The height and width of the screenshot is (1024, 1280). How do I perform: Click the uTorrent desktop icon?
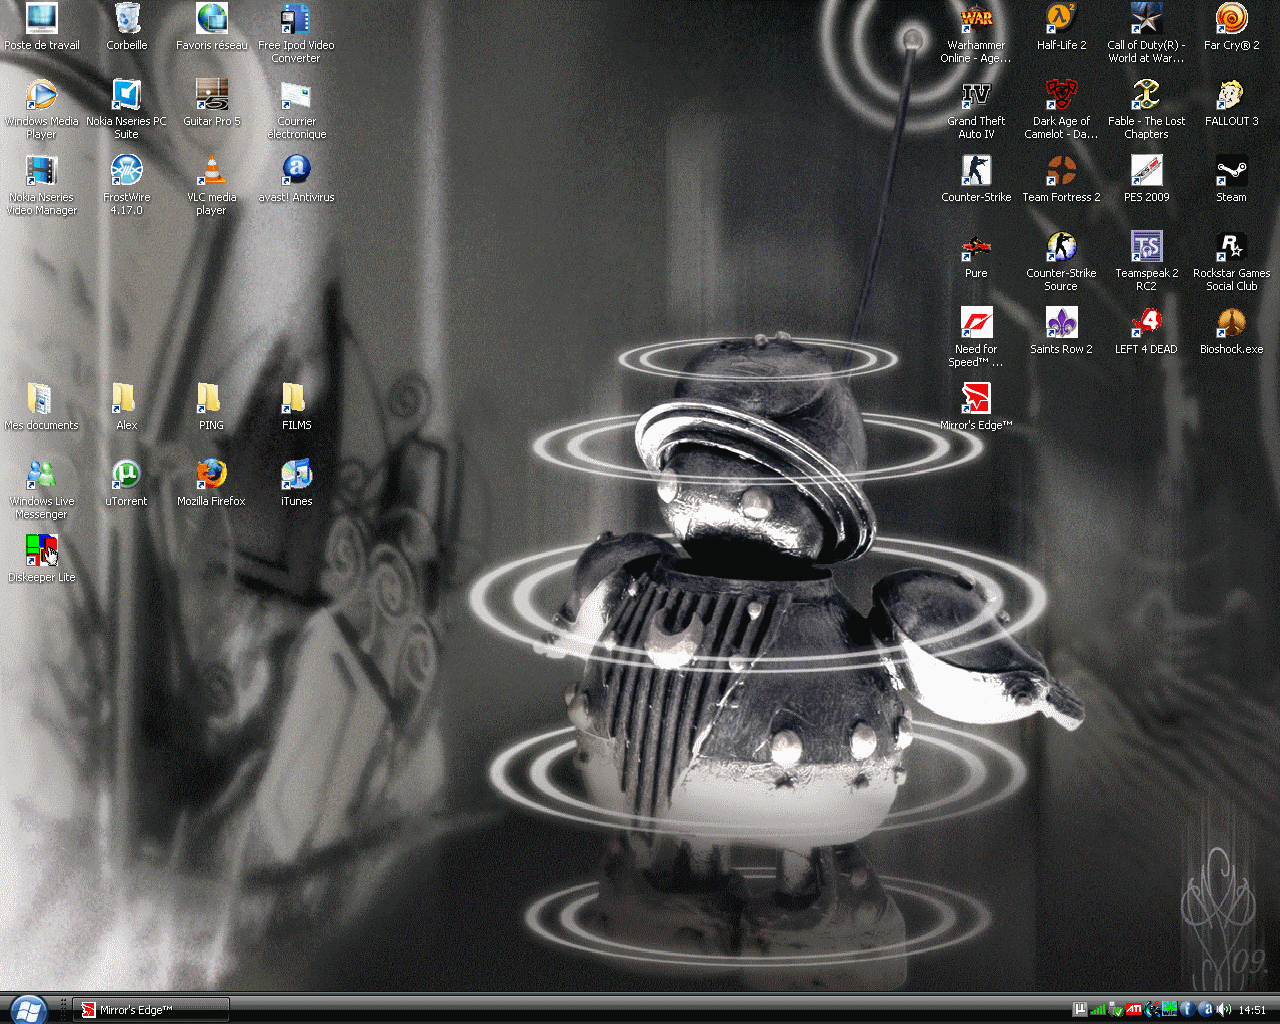126,476
